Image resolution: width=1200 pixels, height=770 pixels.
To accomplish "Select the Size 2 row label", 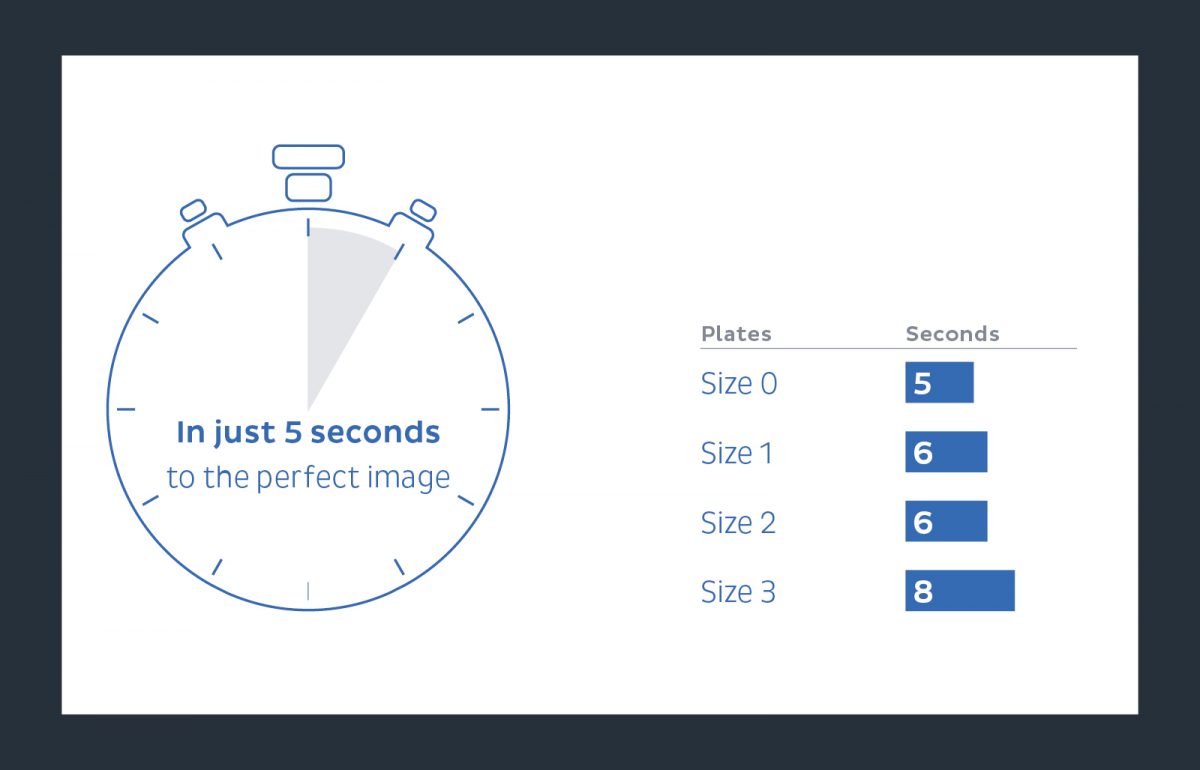I will pos(738,523).
